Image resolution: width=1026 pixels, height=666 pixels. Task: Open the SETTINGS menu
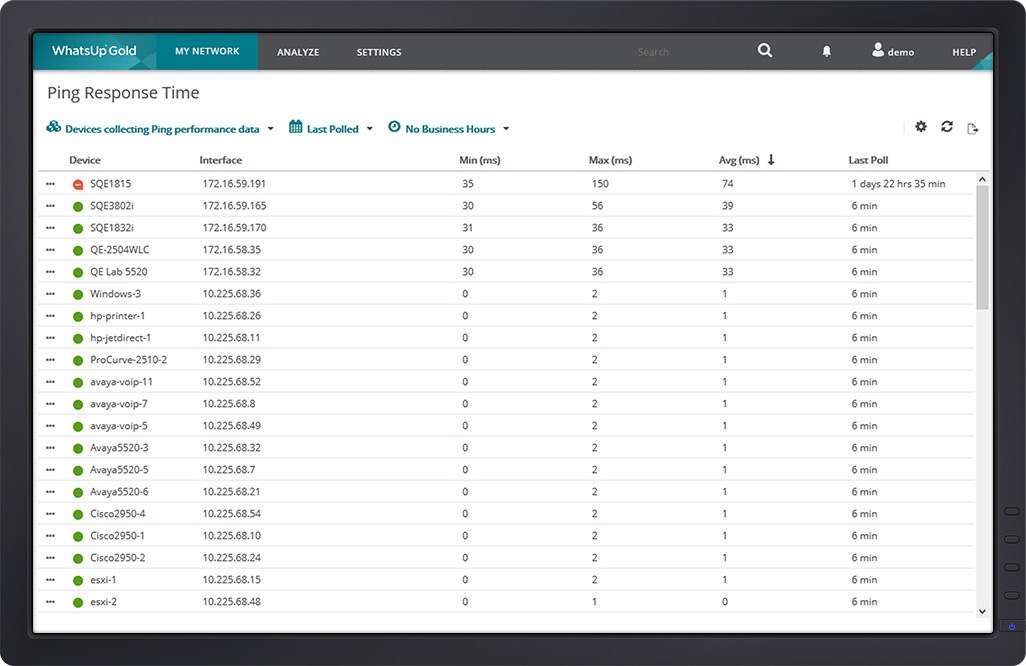[379, 52]
